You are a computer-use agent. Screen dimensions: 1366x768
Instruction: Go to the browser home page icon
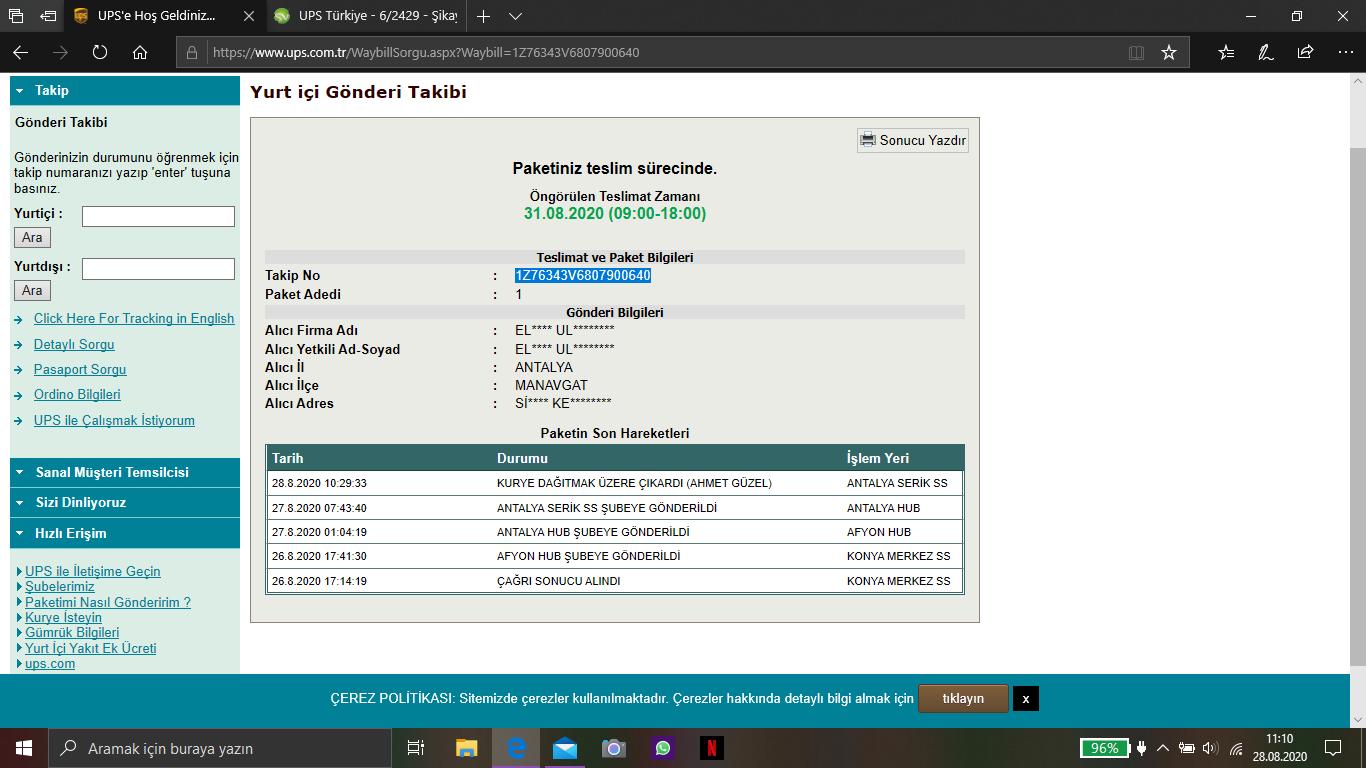pos(140,52)
